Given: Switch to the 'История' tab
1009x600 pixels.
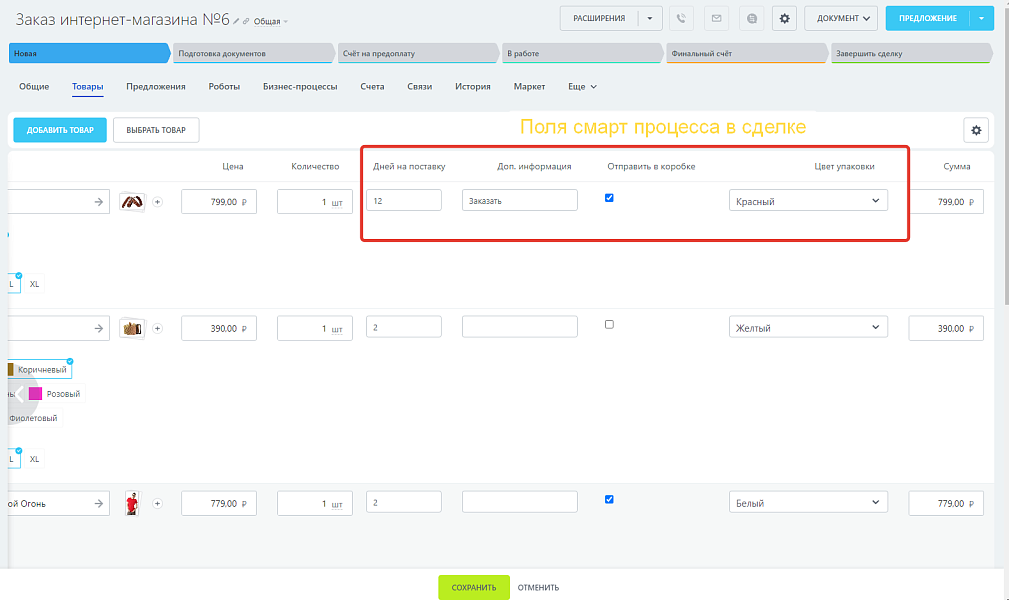Looking at the screenshot, I should coord(472,87).
